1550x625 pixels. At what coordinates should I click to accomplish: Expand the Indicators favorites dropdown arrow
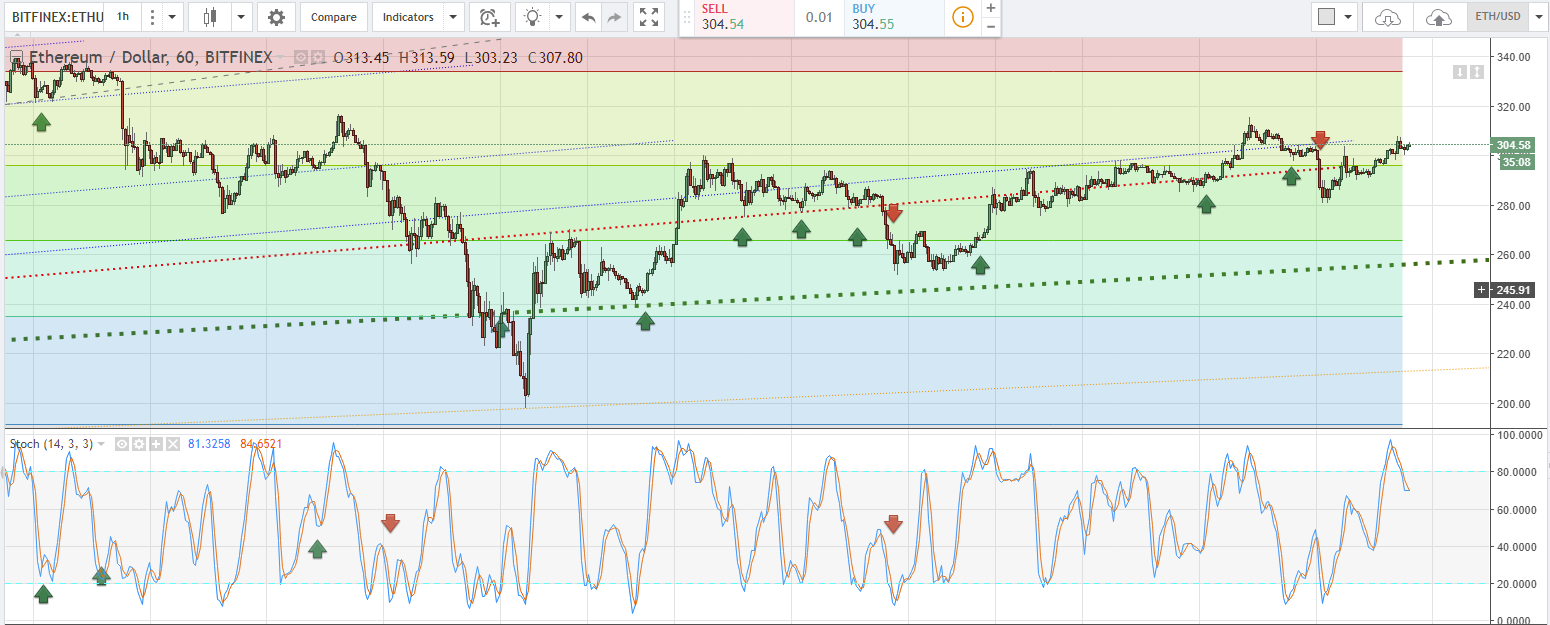pyautogui.click(x=453, y=17)
